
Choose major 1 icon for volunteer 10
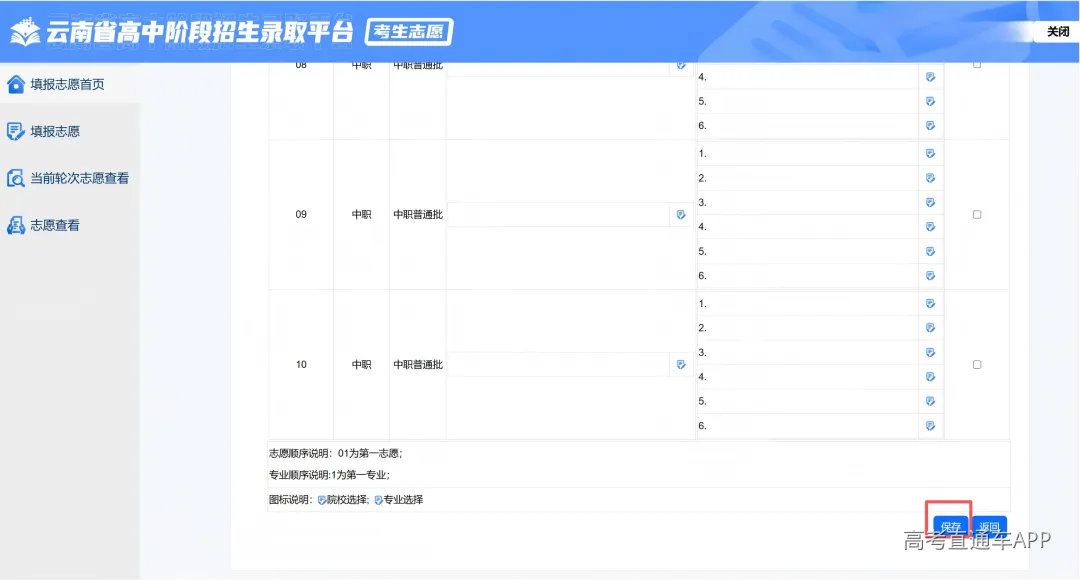(x=930, y=304)
